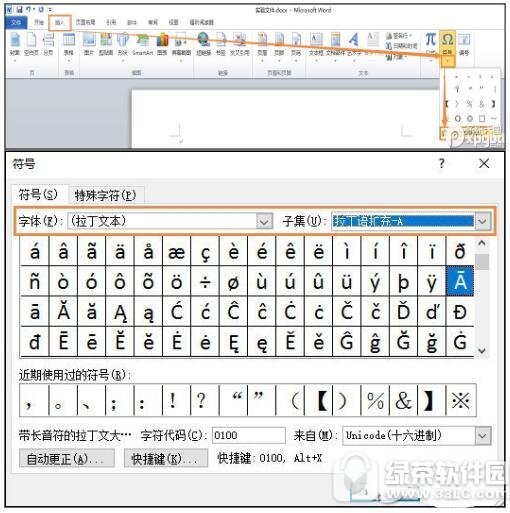Click the Font (字体) combo text field
Image resolution: width=510 pixels, height=513 pixels.
tap(162, 221)
